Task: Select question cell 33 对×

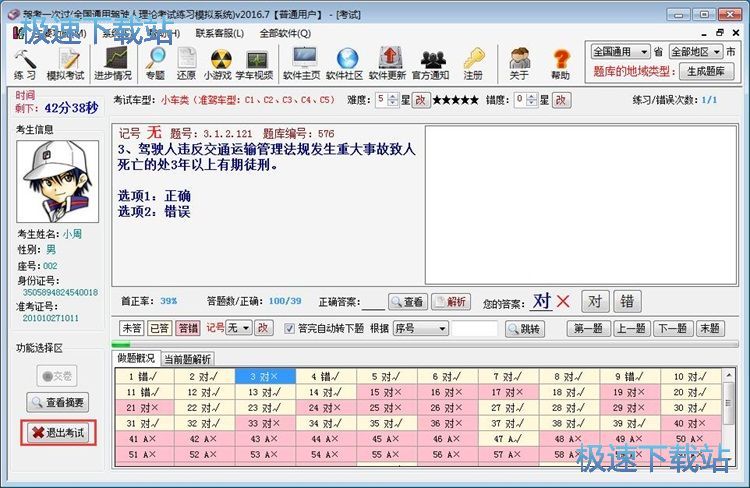Action: click(265, 423)
